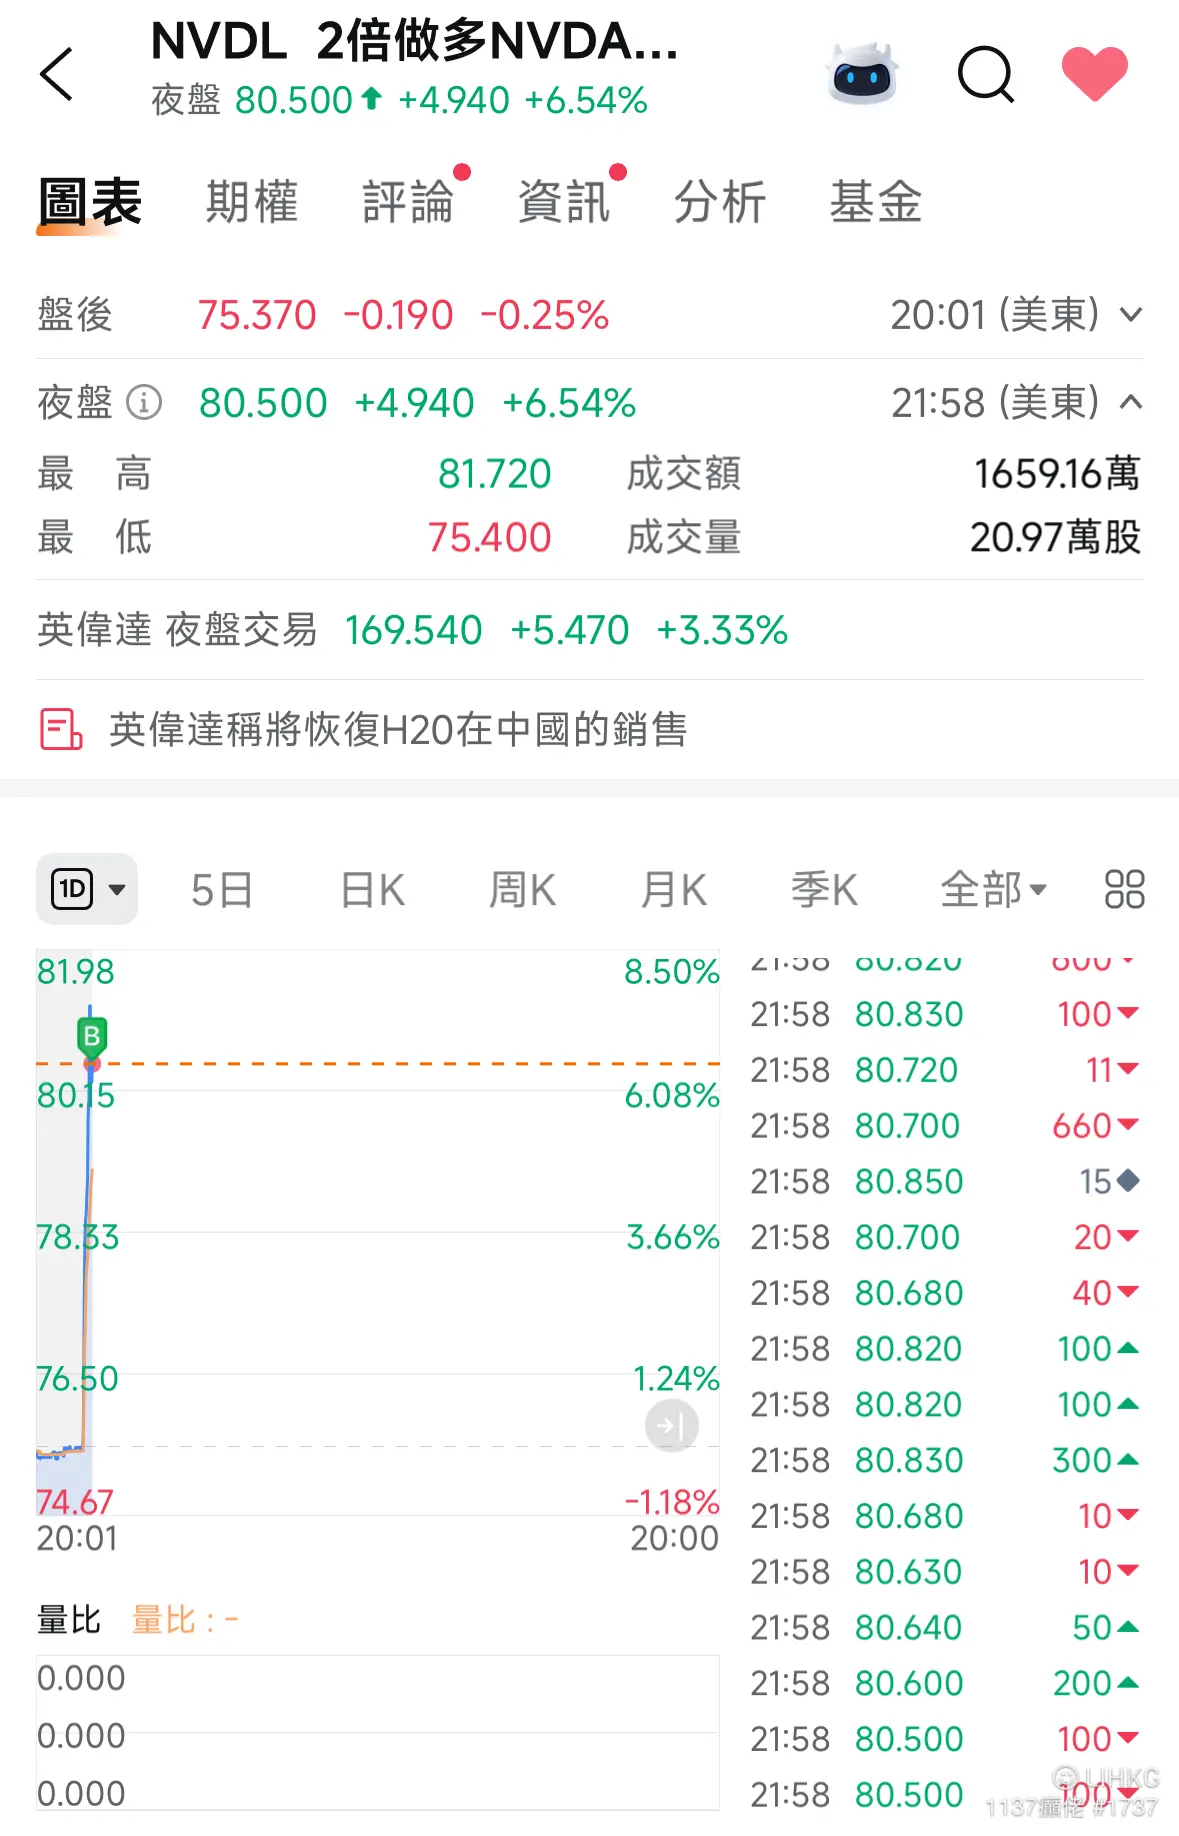Select the 80.720 trade with volume 11
The height and width of the screenshot is (1836, 1179).
(945, 1070)
